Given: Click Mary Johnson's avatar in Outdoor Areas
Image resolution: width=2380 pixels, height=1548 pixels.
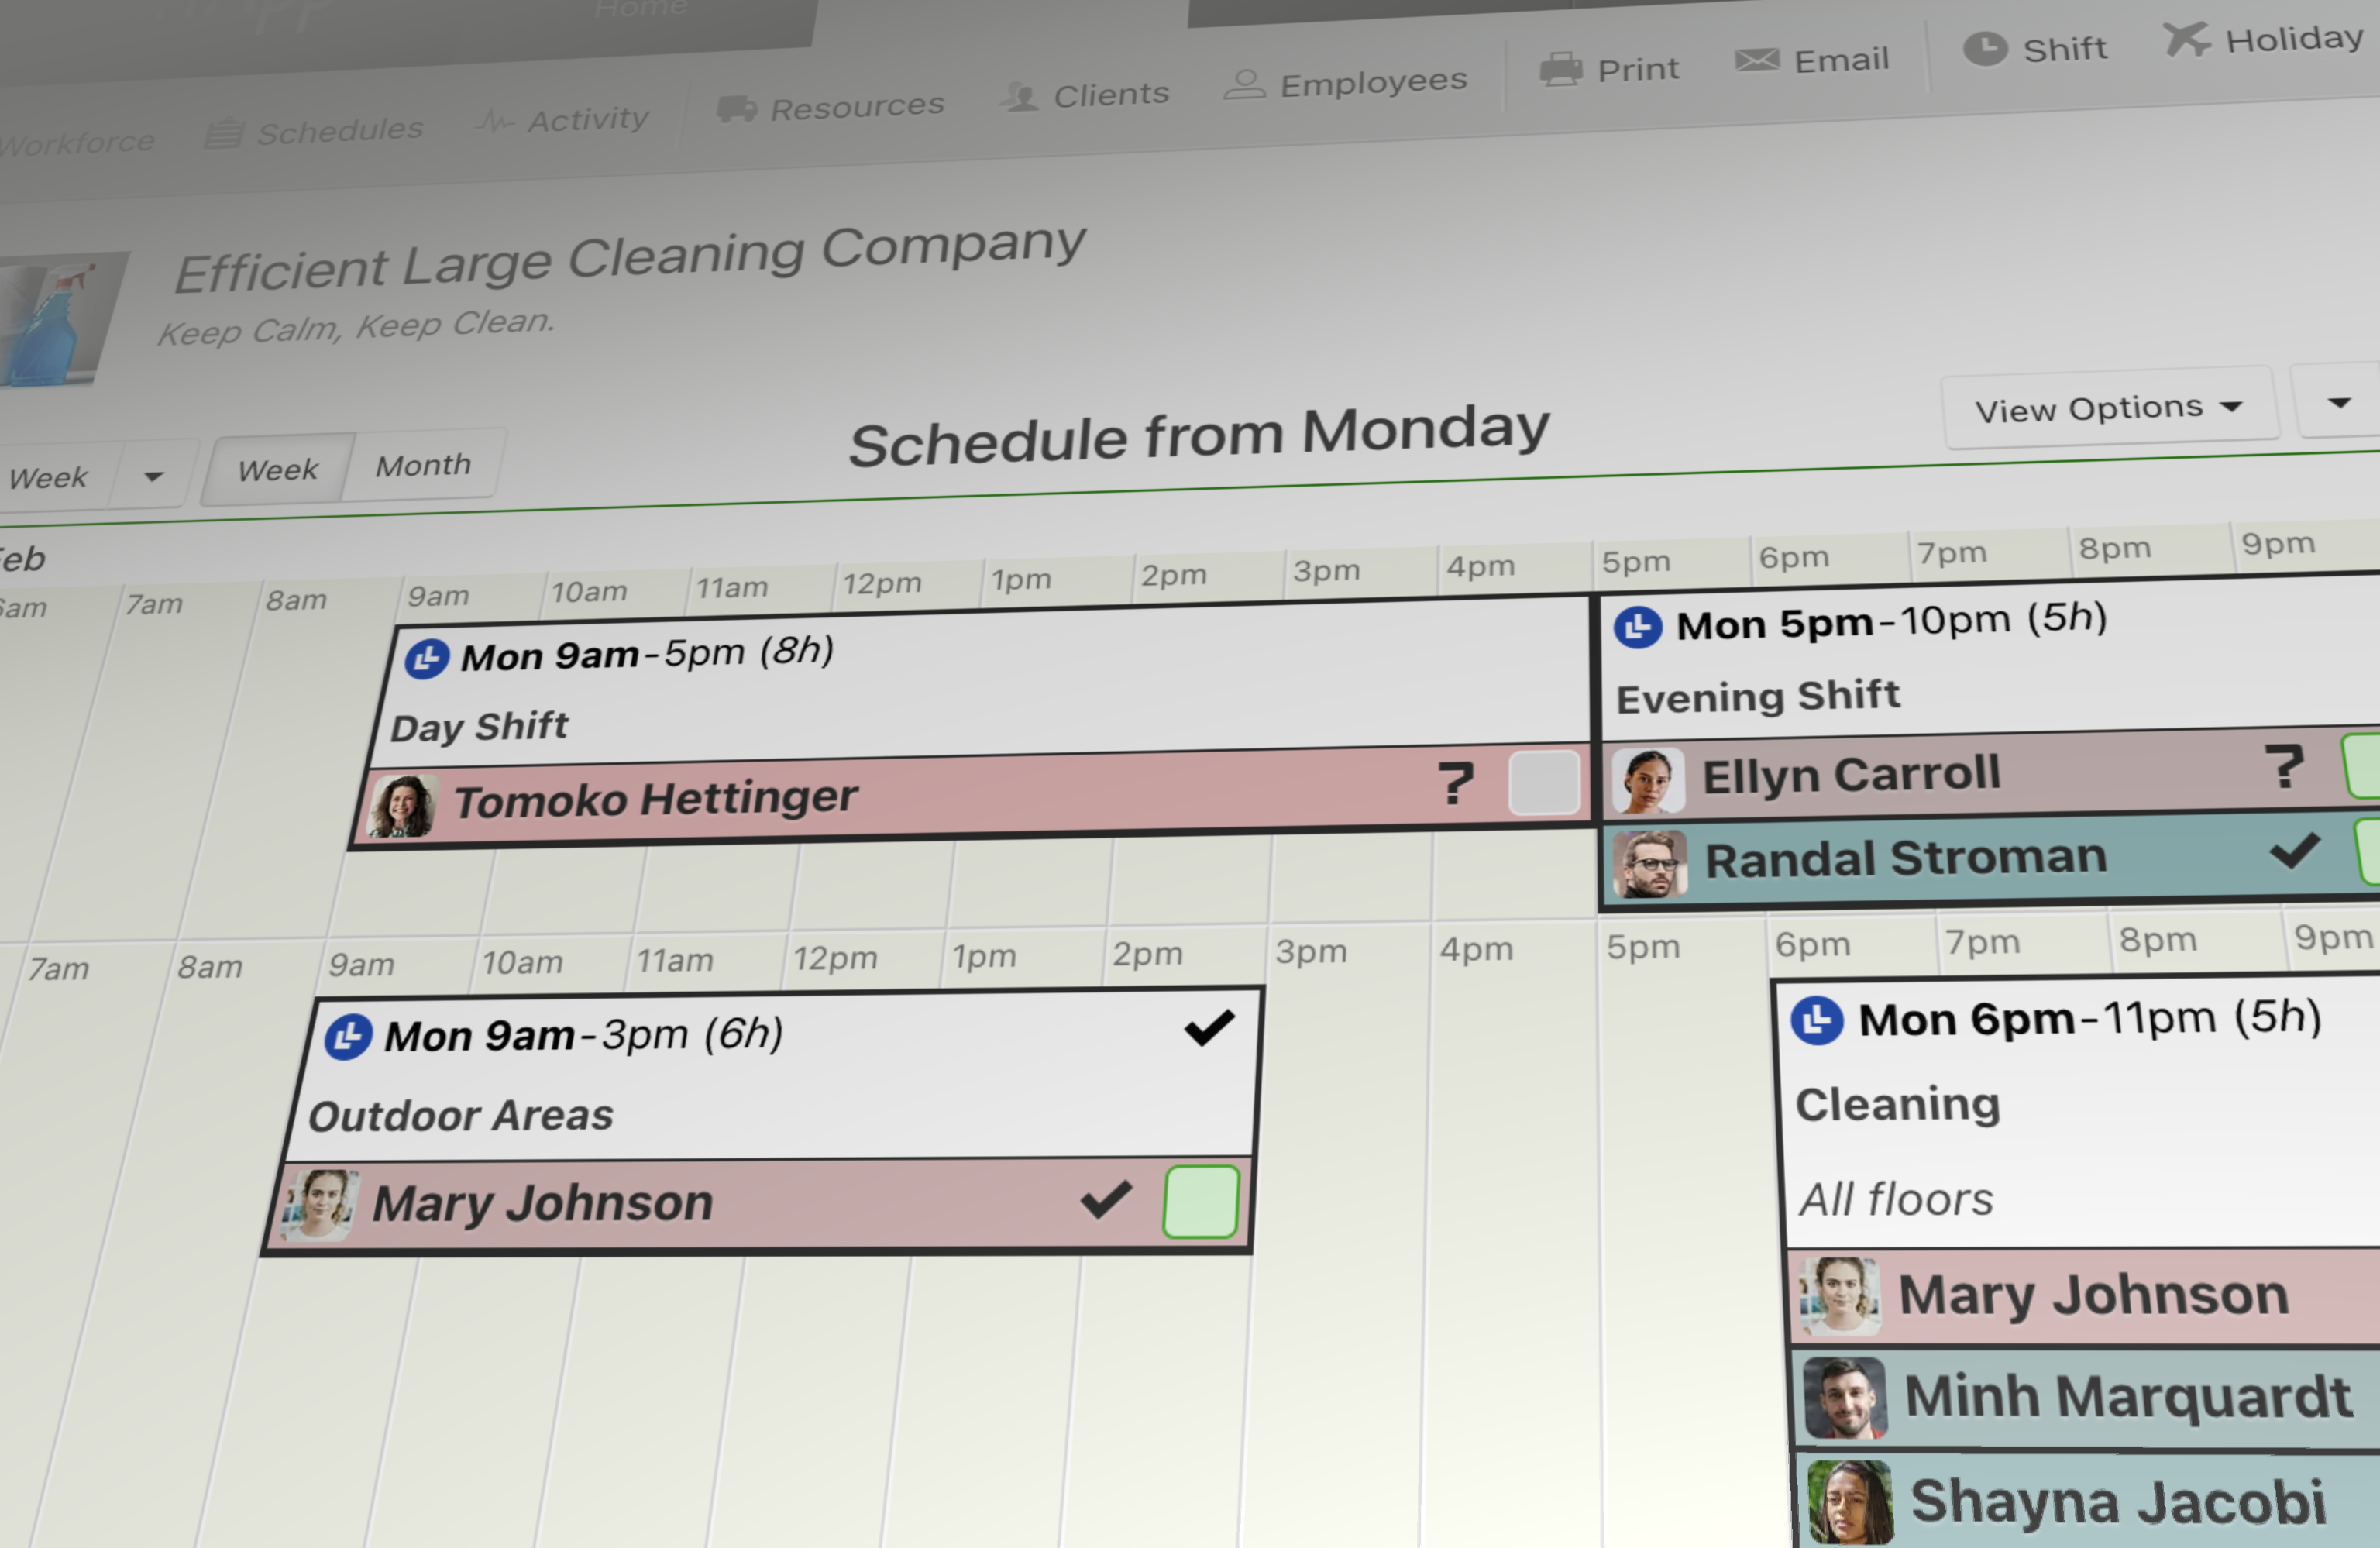Looking at the screenshot, I should coord(320,1205).
